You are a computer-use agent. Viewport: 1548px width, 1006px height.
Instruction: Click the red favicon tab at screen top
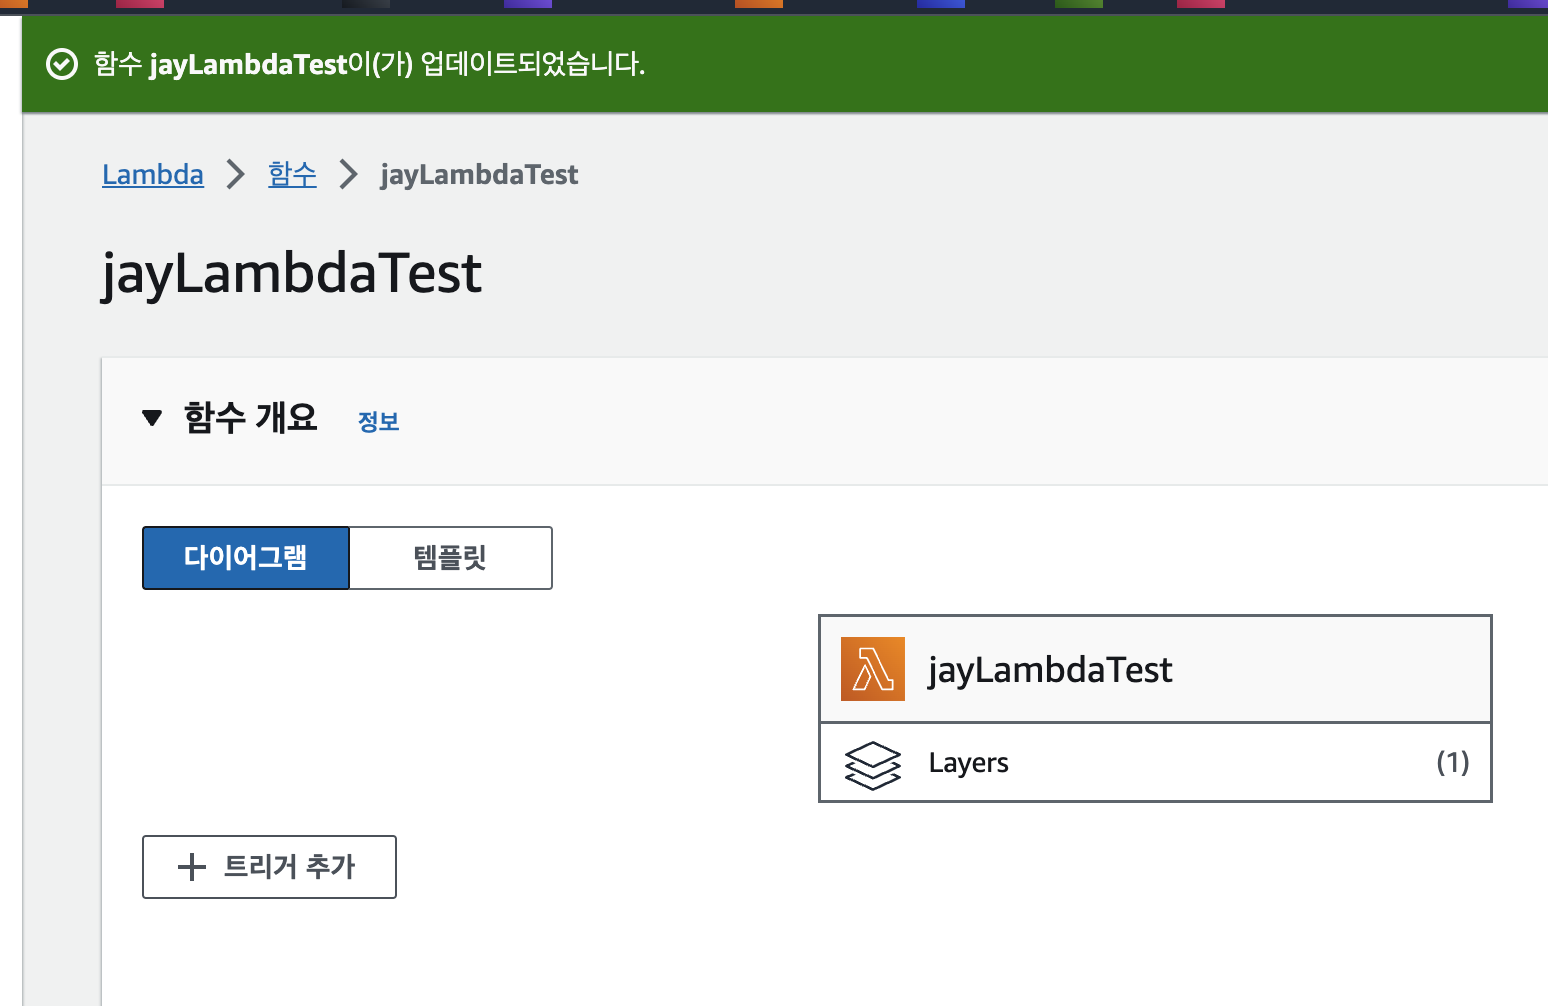coord(140,7)
